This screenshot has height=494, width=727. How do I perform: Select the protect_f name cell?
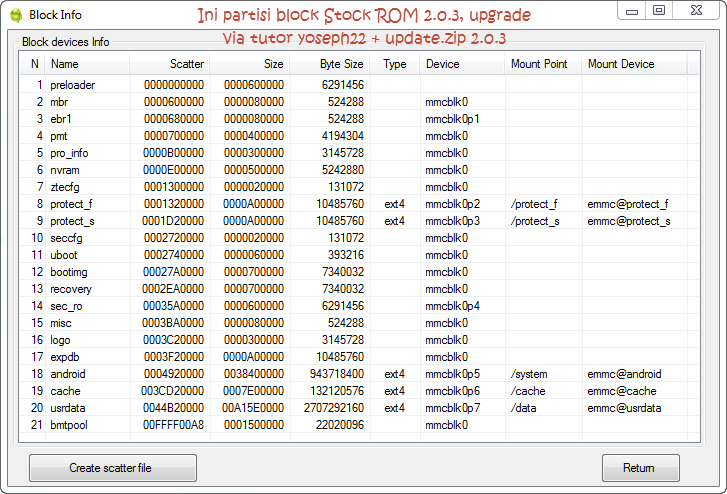click(x=71, y=204)
